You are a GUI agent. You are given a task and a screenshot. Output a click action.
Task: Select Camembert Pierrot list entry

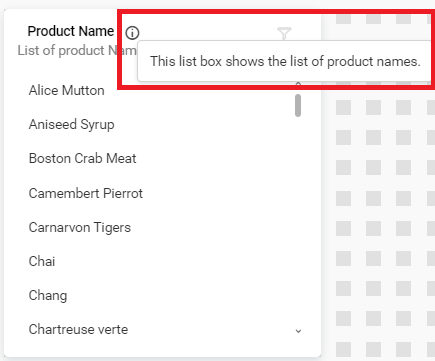(86, 193)
